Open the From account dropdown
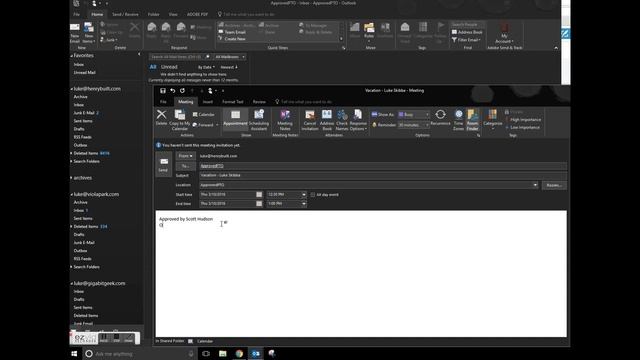Screen dimensions: 640x360 [x=186, y=156]
